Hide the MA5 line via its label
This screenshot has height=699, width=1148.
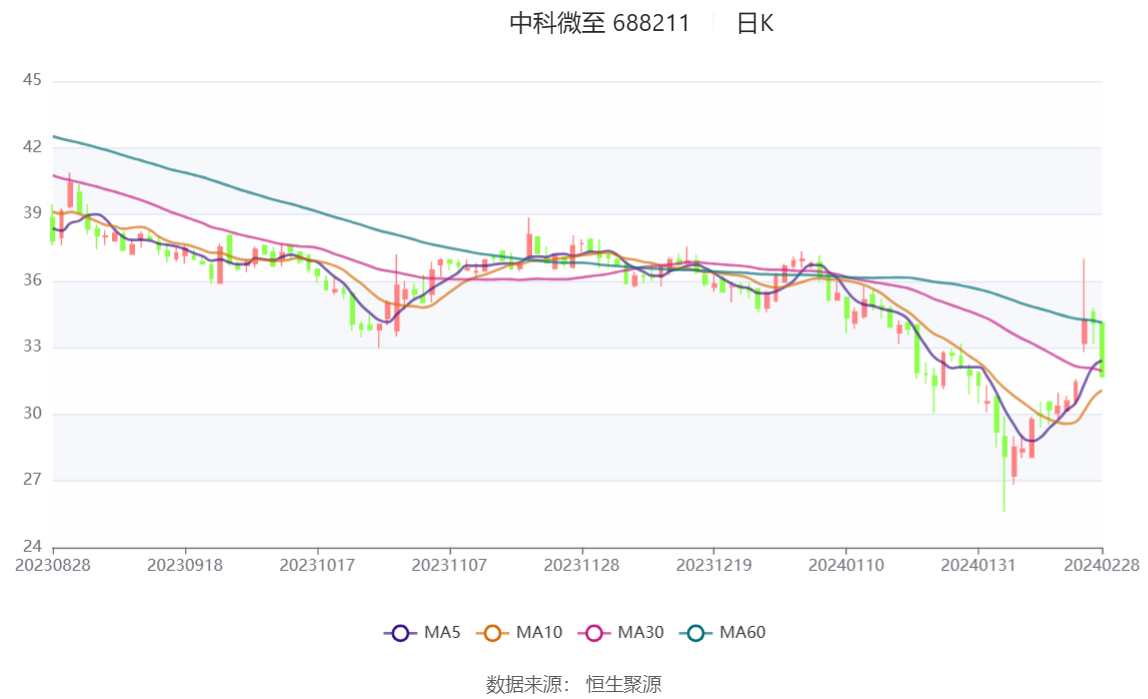(441, 632)
